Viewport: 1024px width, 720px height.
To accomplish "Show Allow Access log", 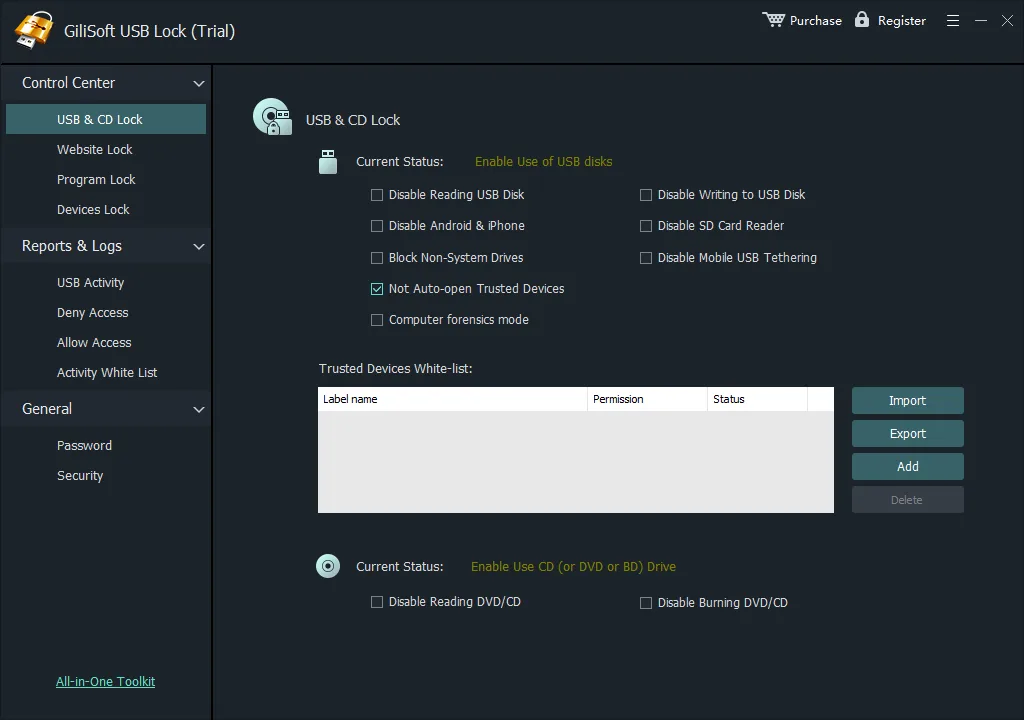I will point(94,342).
